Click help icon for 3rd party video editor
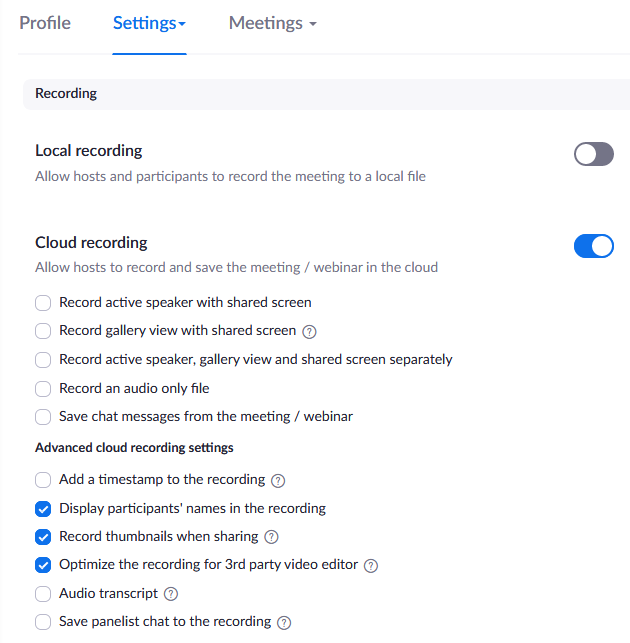Viewport: 630px width, 643px height. pos(371,565)
